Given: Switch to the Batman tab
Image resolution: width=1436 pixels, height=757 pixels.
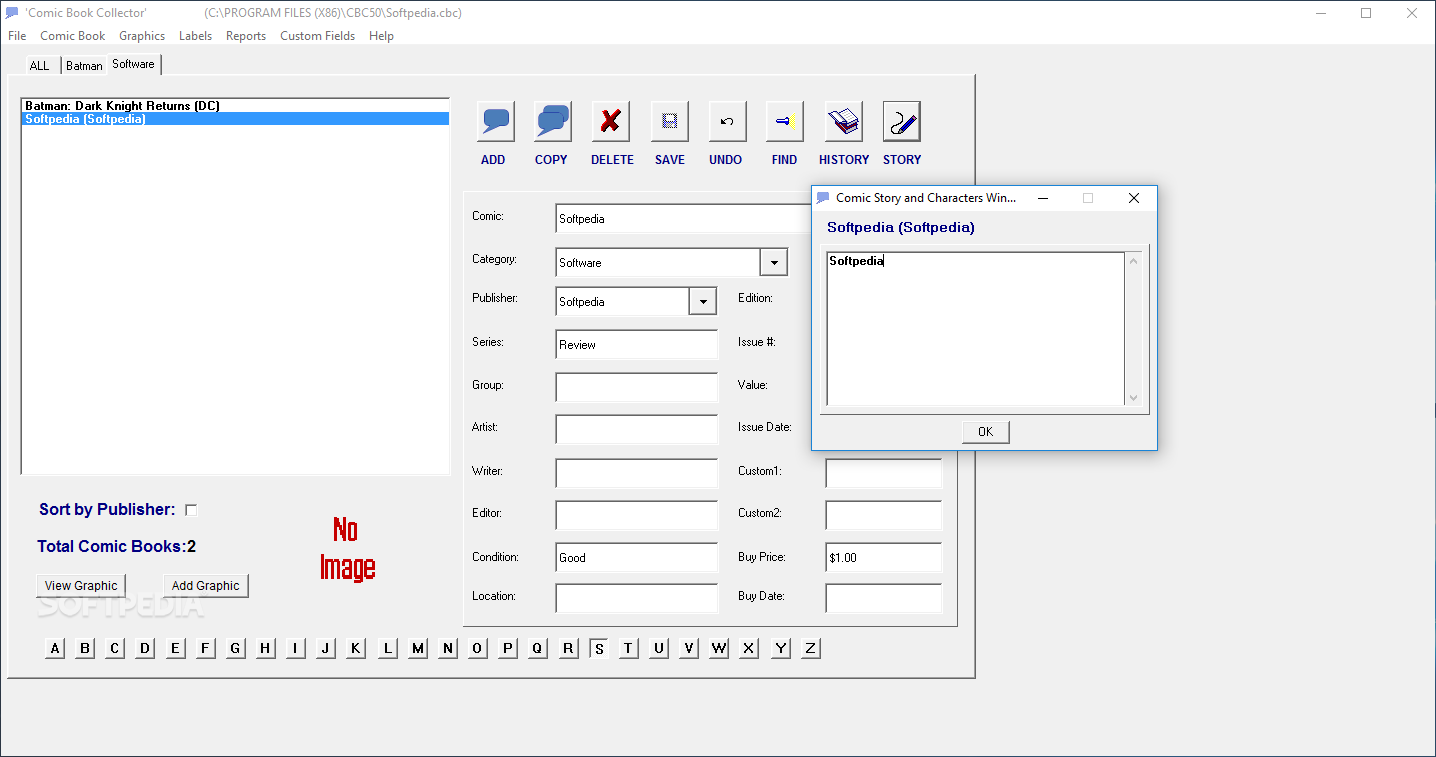Looking at the screenshot, I should pyautogui.click(x=84, y=65).
